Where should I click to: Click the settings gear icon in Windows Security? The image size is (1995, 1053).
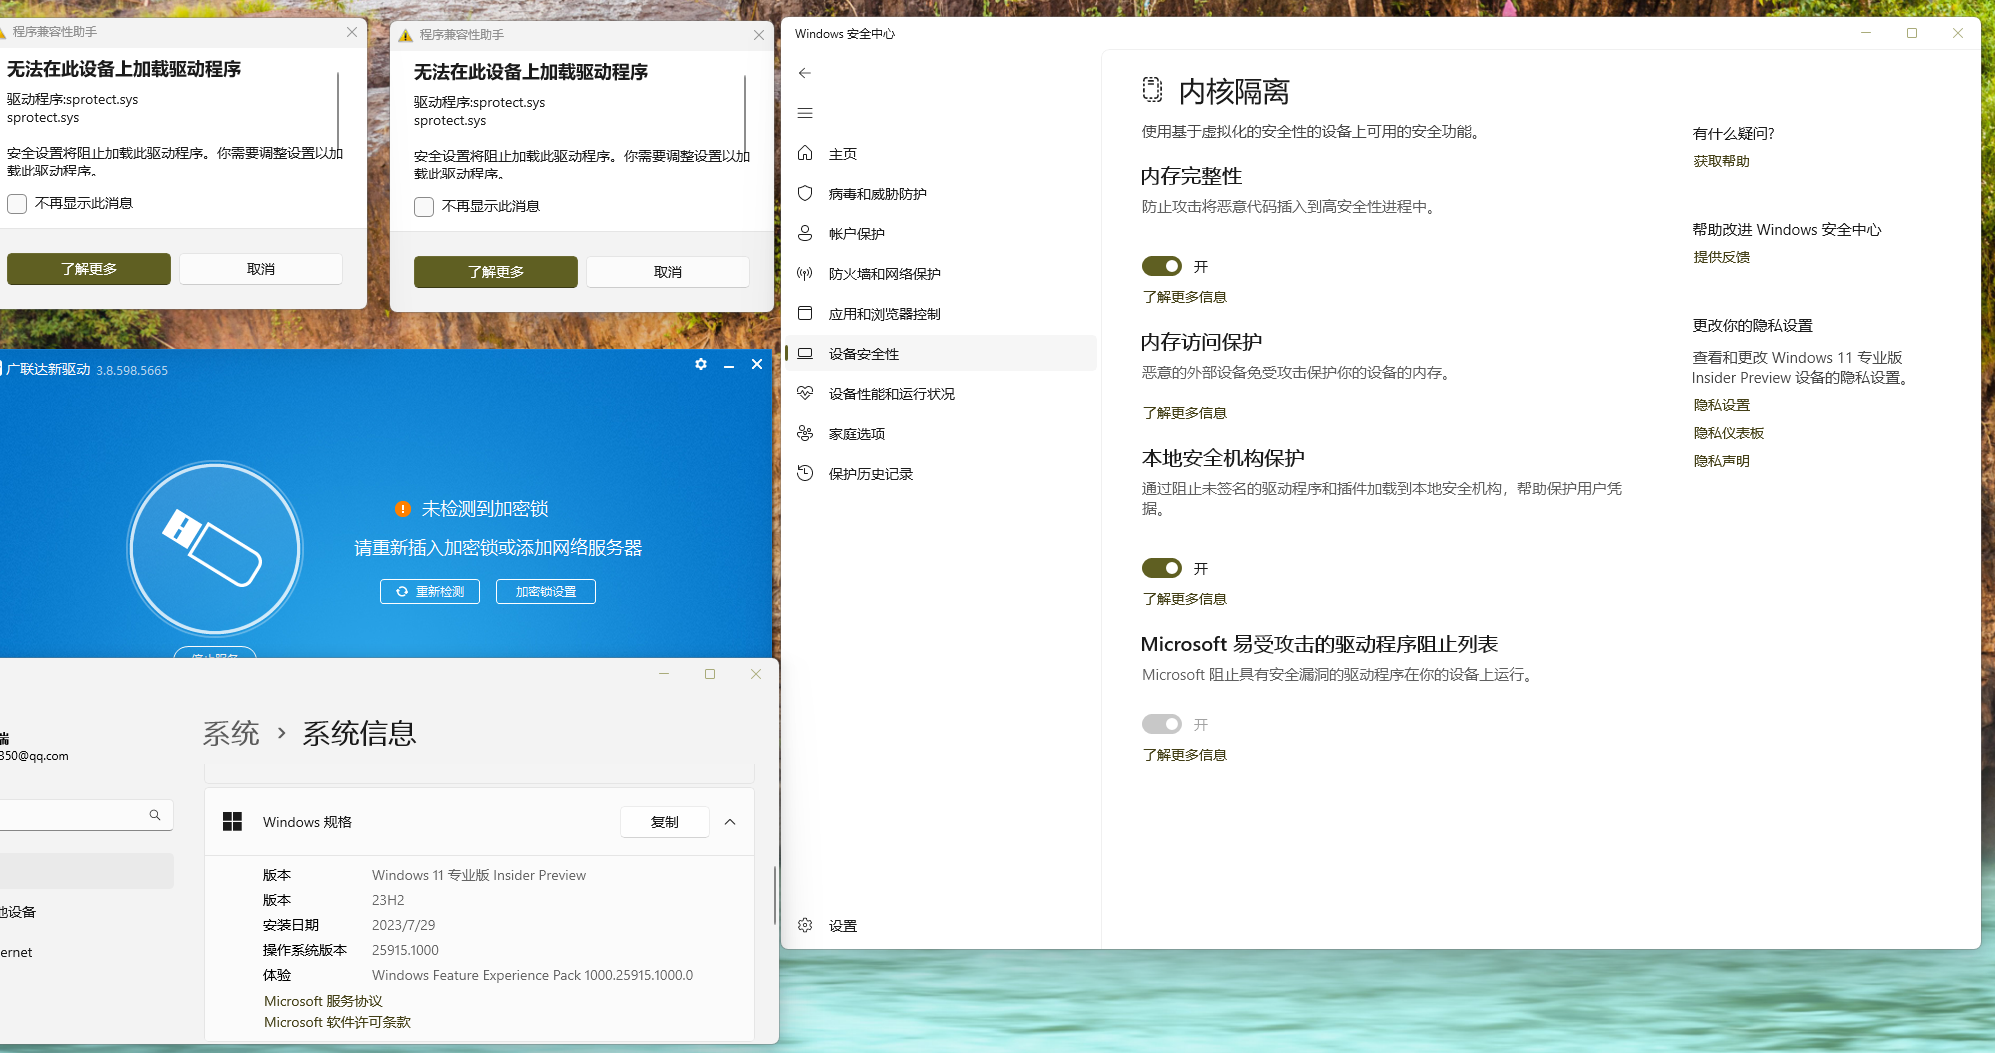click(x=805, y=925)
